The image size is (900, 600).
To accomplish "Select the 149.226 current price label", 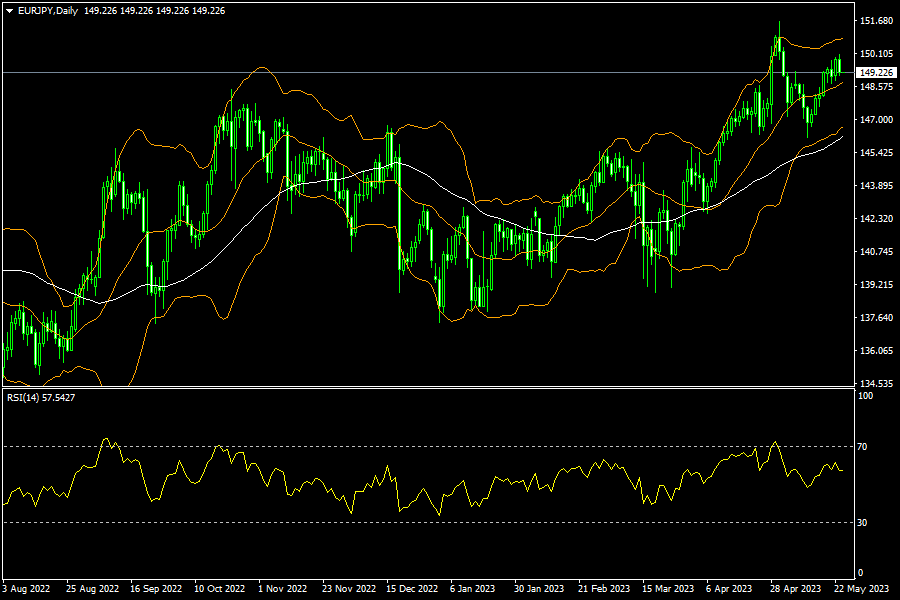I will tap(876, 72).
